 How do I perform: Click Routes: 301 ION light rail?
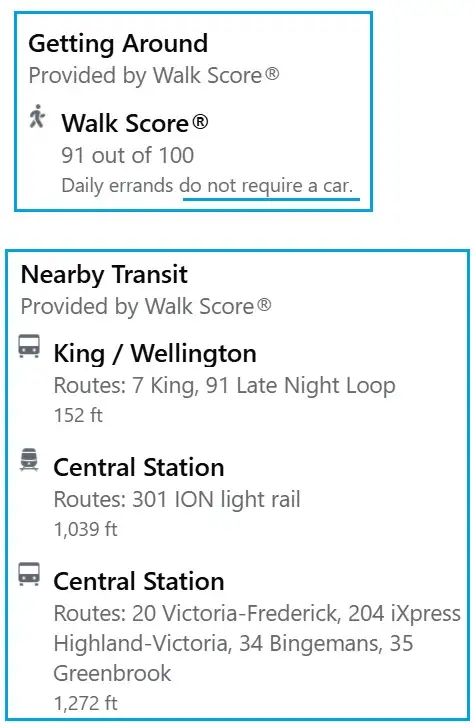click(177, 500)
